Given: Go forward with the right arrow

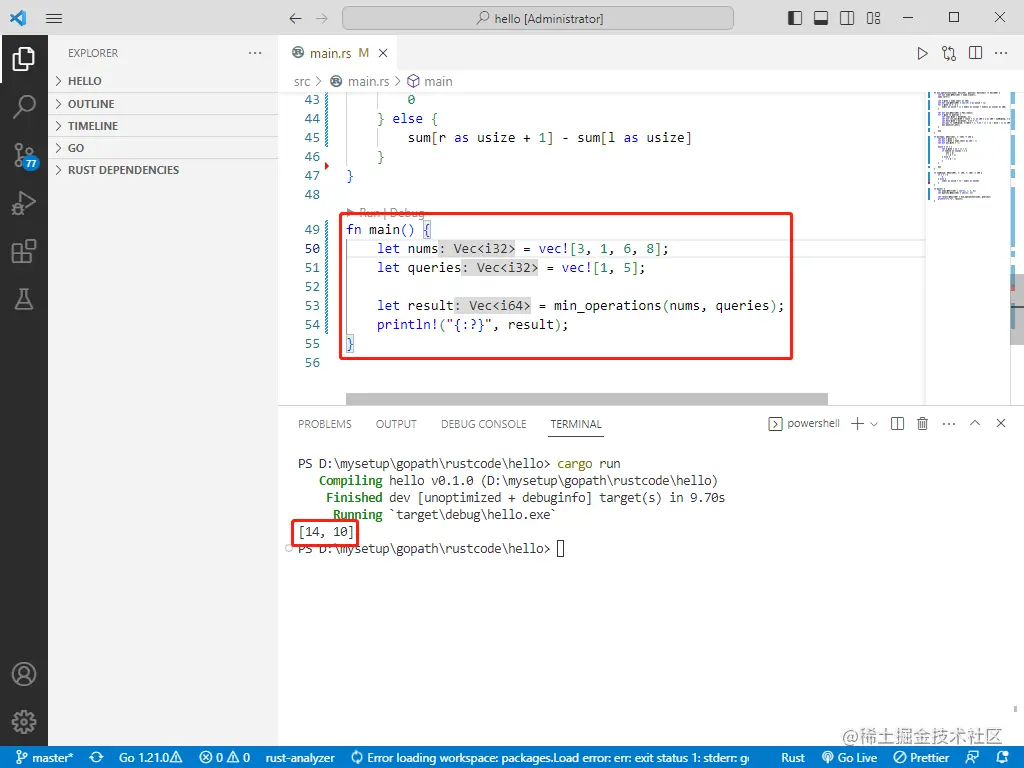Looking at the screenshot, I should (322, 18).
